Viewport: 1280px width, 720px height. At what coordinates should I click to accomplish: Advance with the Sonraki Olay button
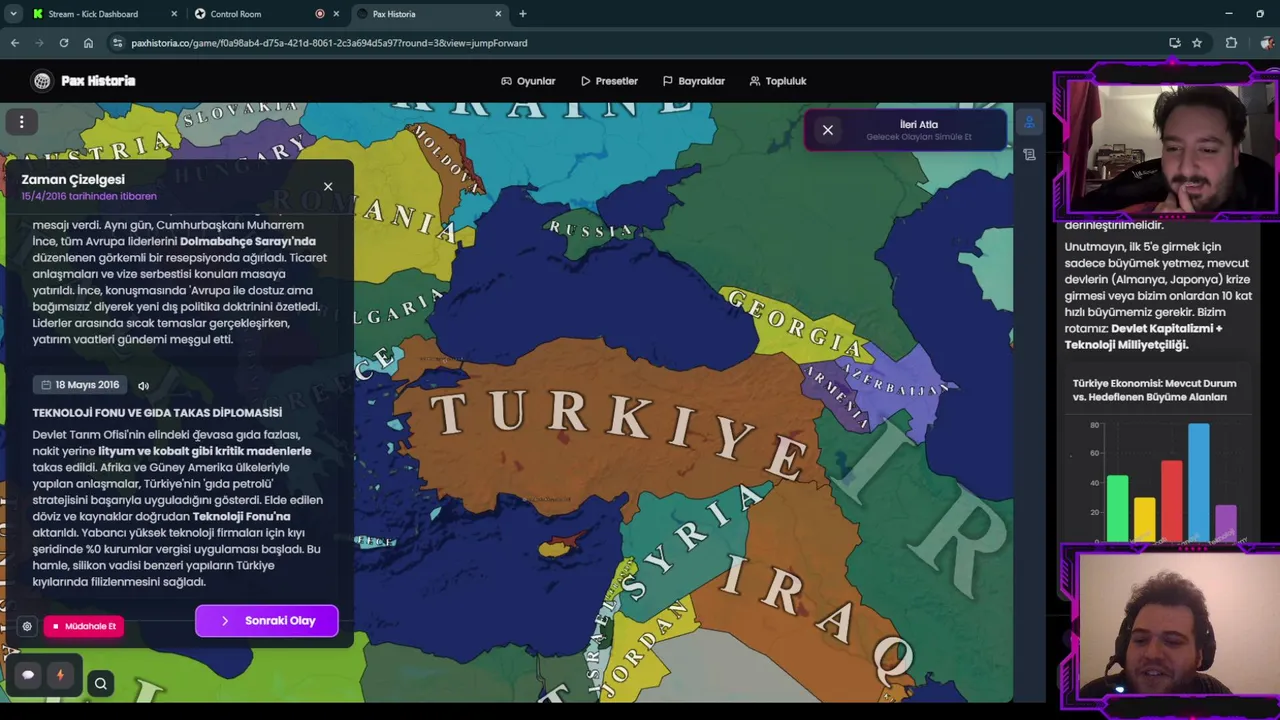coord(267,621)
